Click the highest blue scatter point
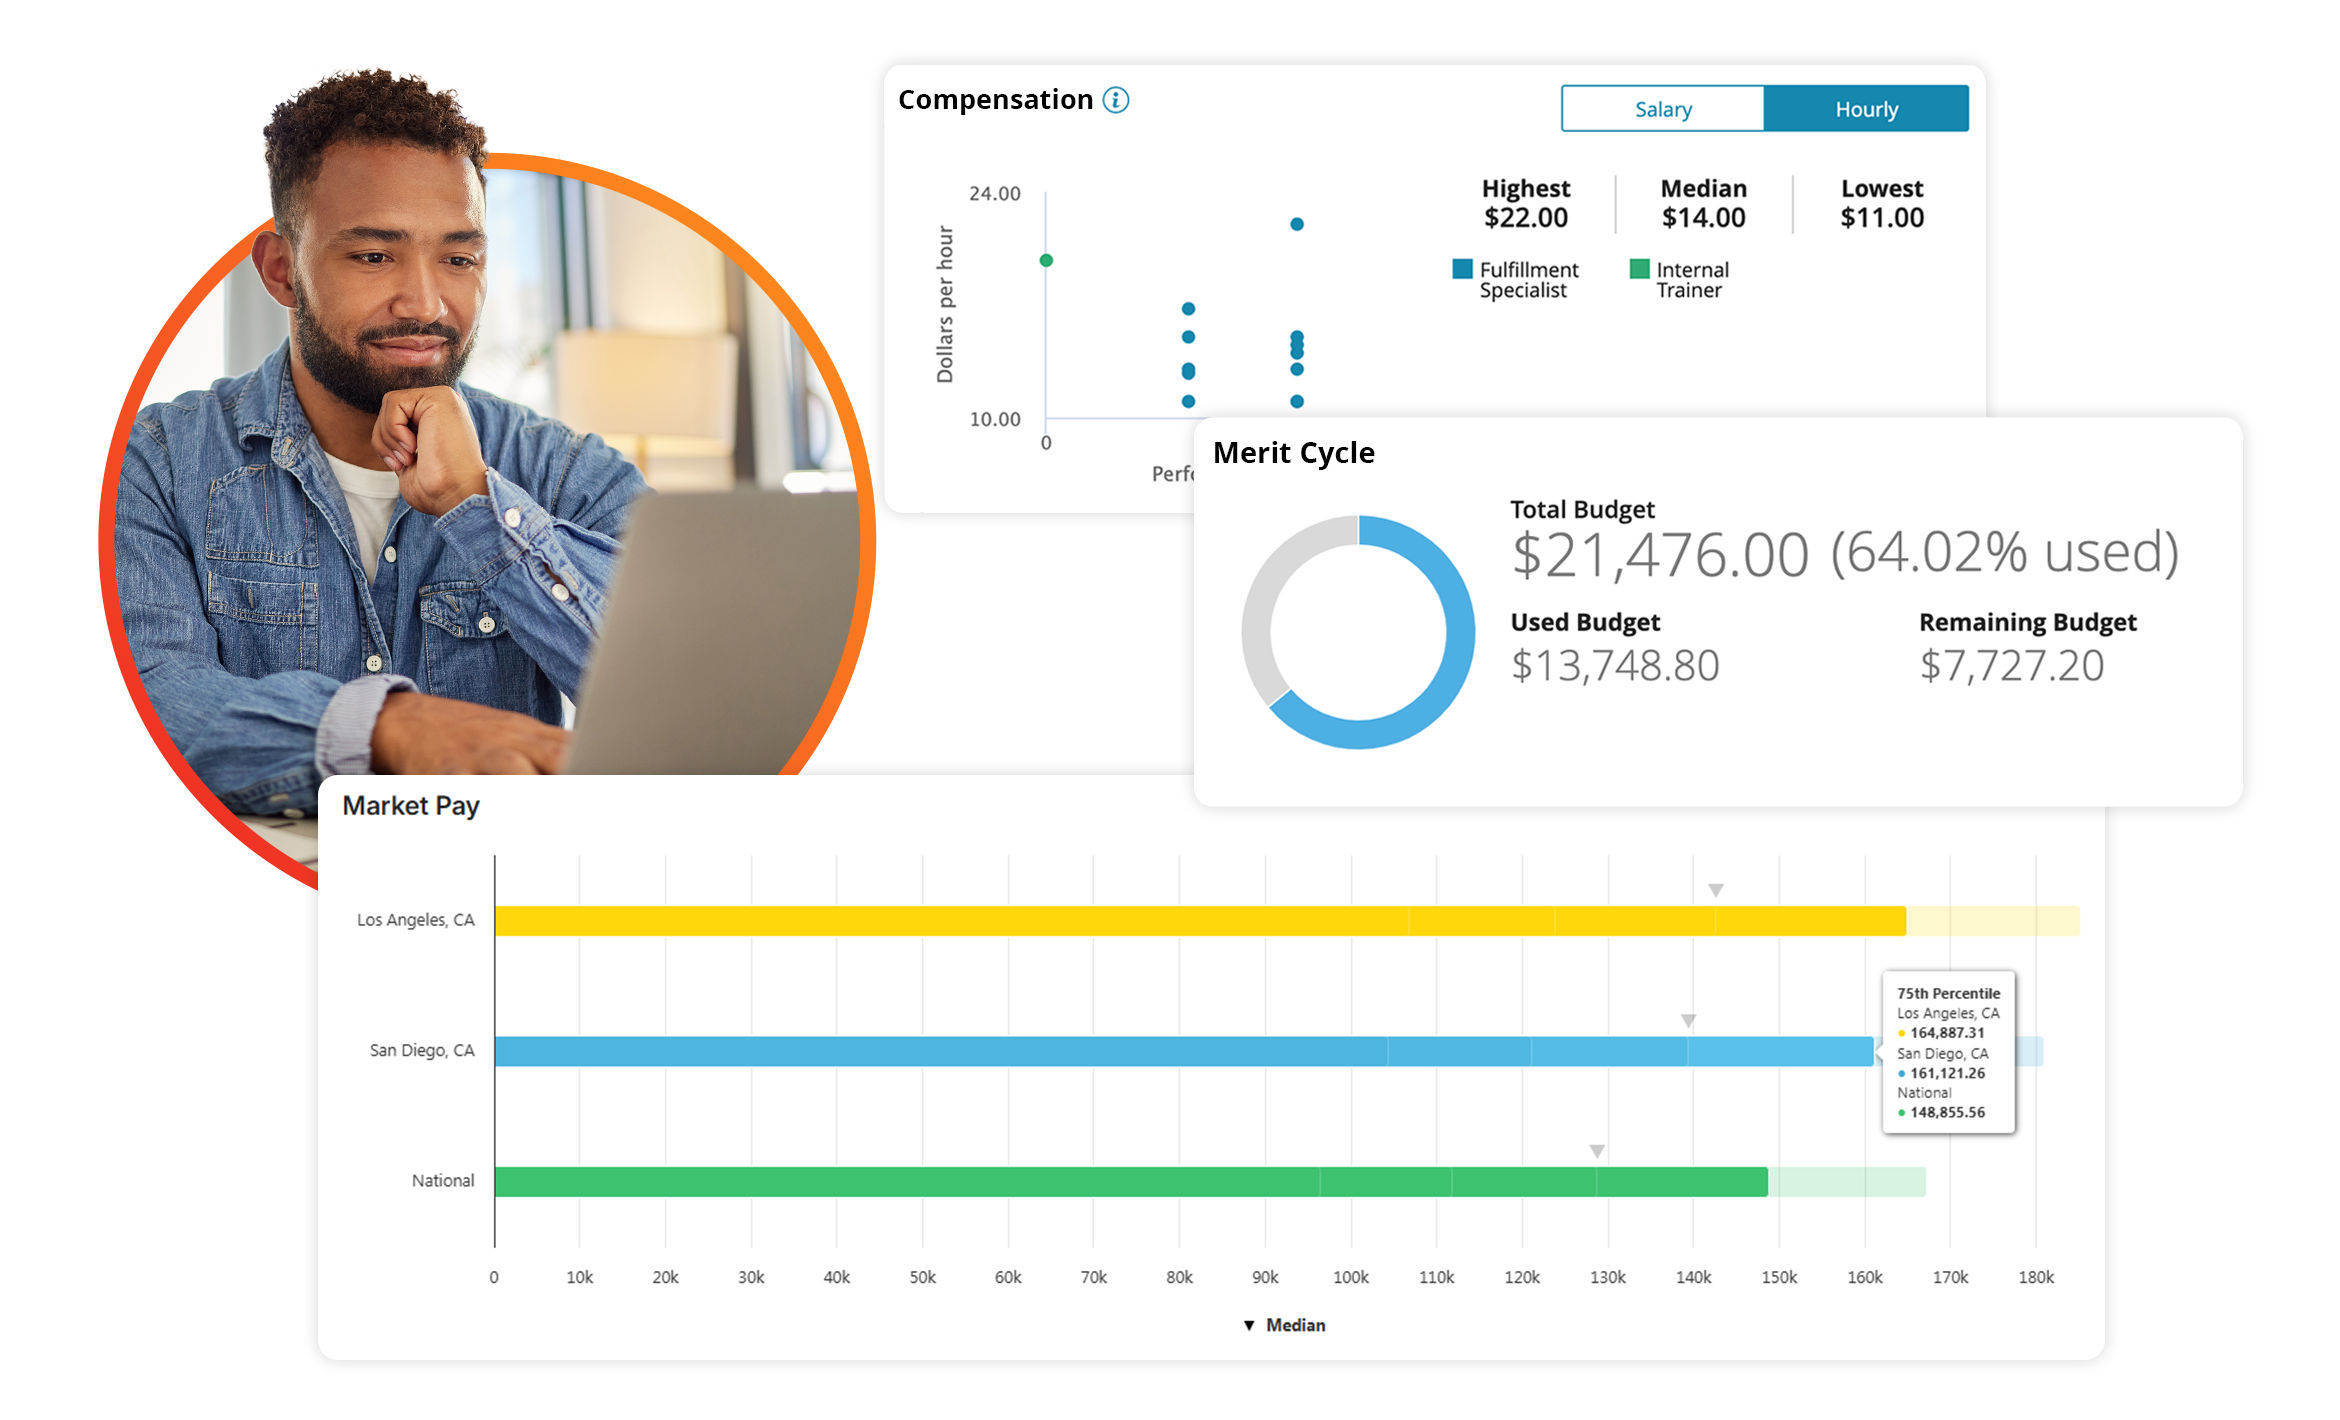 click(1296, 224)
